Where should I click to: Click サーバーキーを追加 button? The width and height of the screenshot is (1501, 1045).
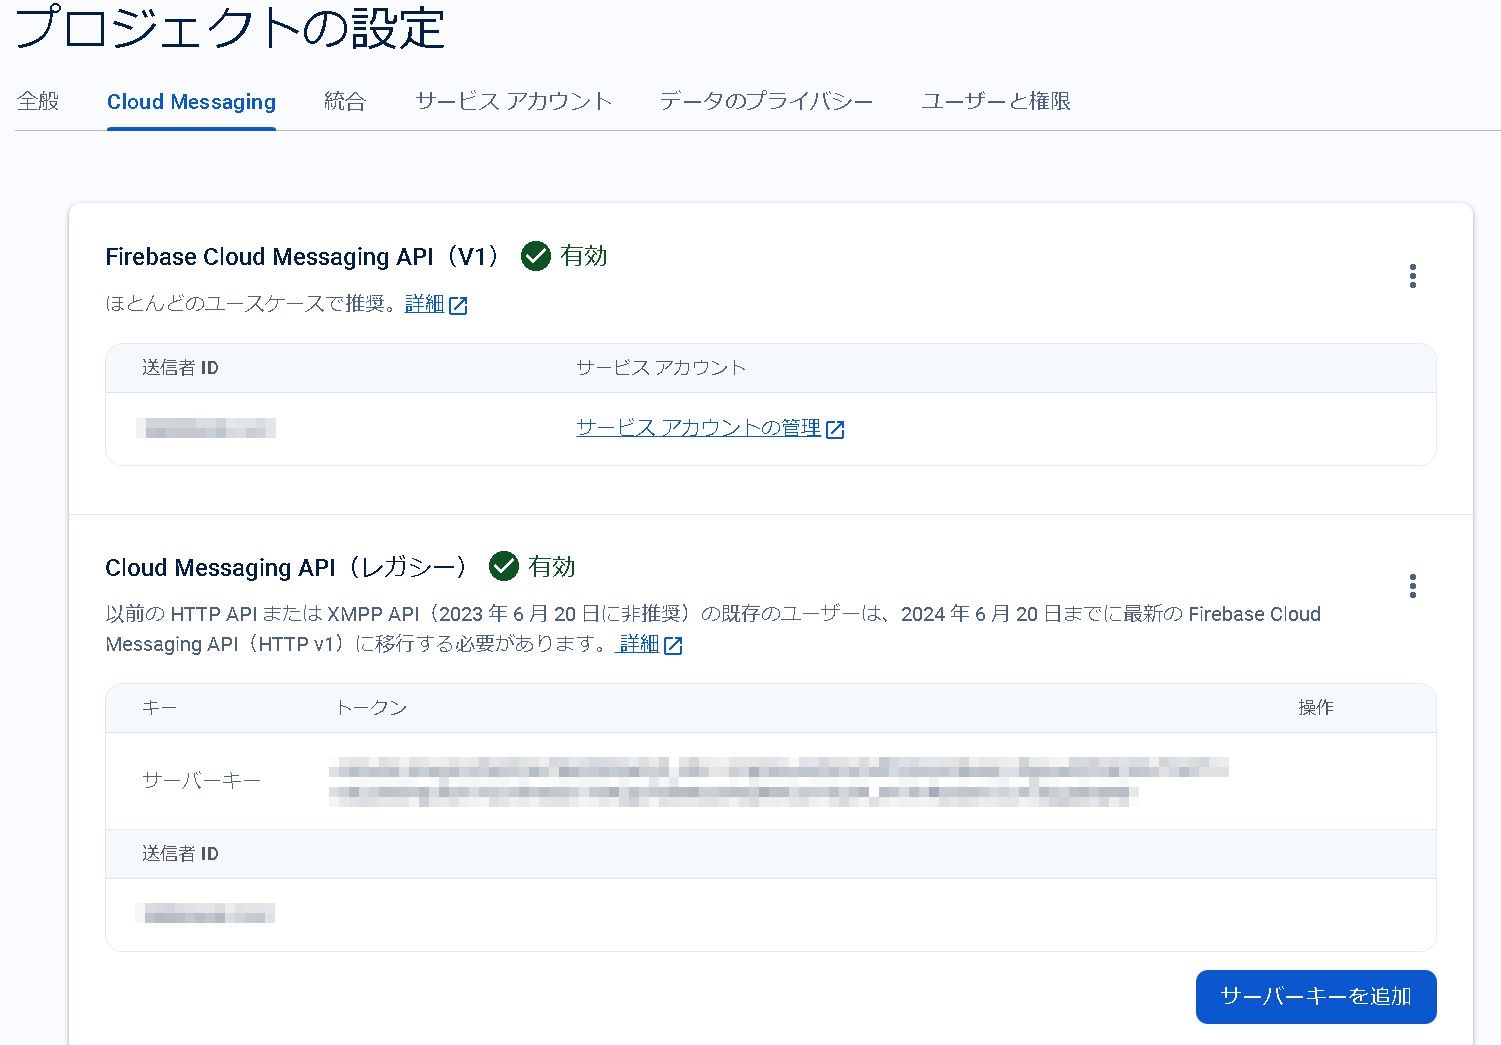tap(1315, 996)
